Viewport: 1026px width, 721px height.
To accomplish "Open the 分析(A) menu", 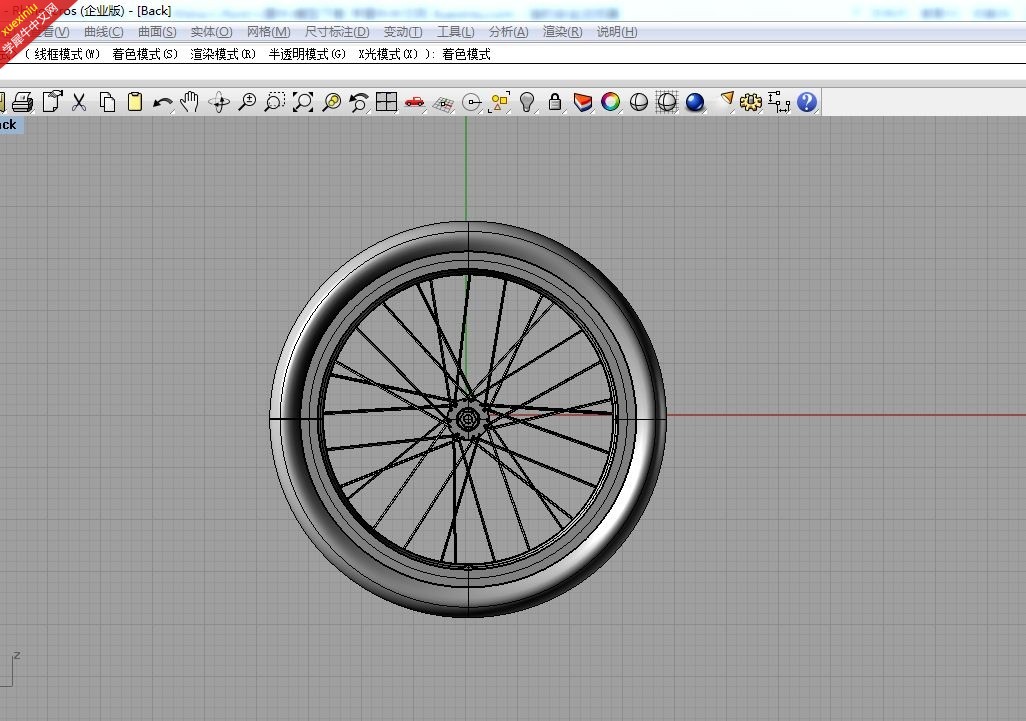I will coord(508,31).
